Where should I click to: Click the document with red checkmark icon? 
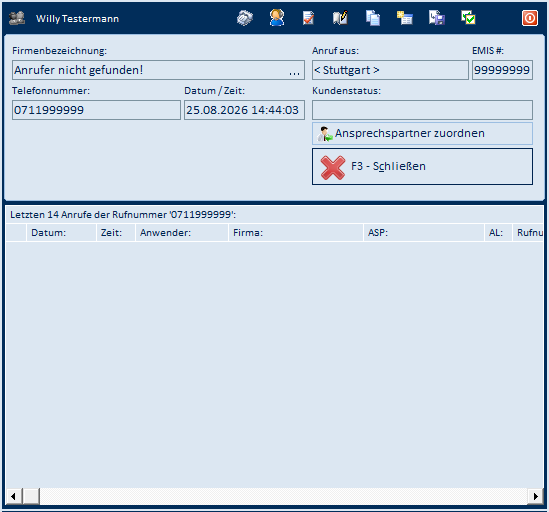point(308,18)
